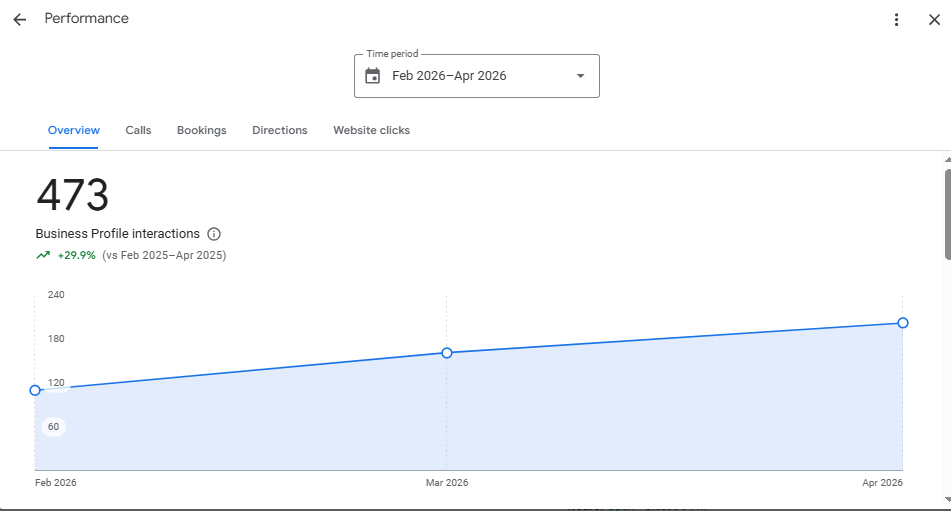This screenshot has height=511, width=951.
Task: Close the Performance panel with X
Action: click(x=934, y=19)
